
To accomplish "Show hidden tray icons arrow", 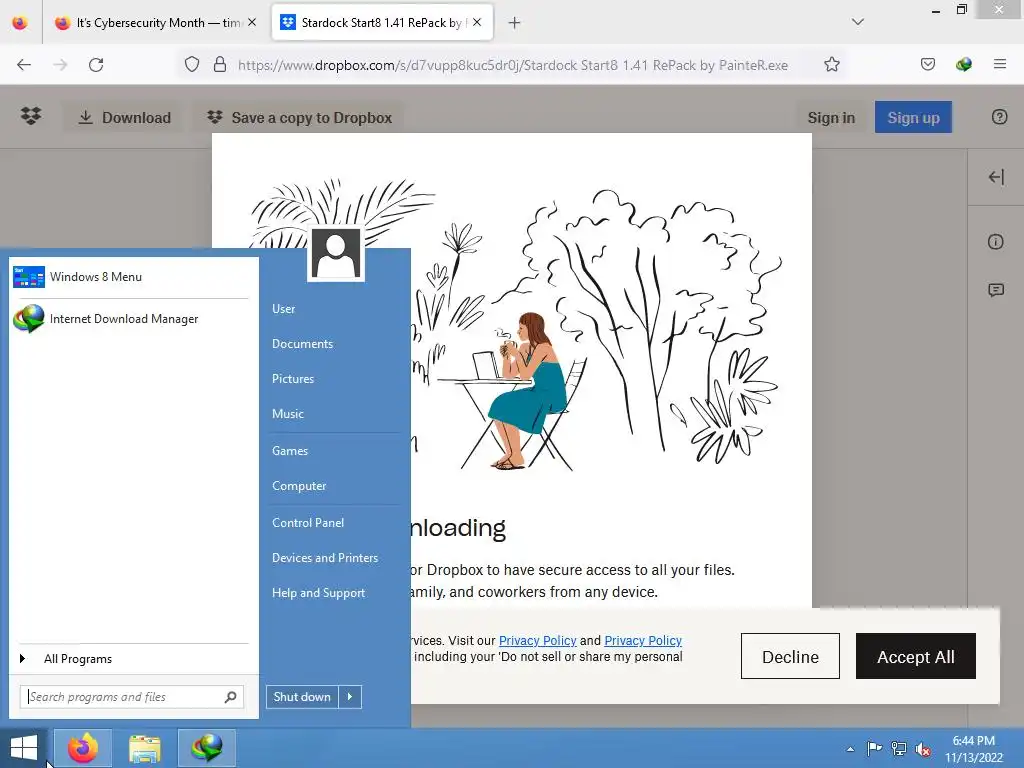I will point(850,749).
